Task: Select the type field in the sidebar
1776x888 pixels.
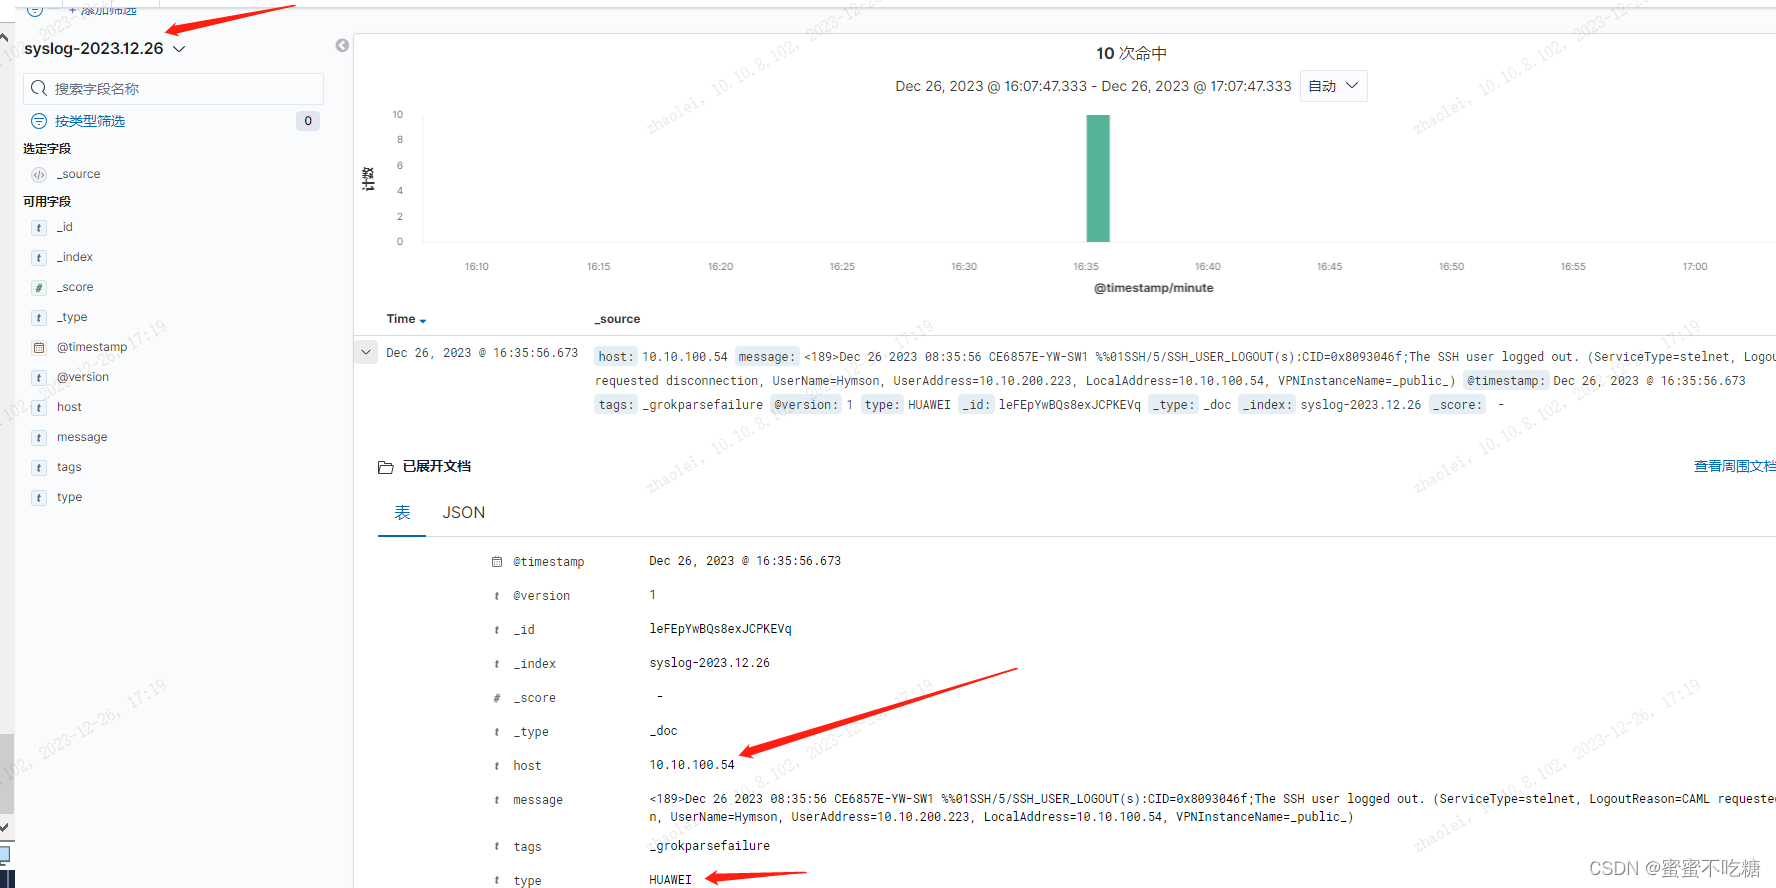Action: tap(69, 497)
